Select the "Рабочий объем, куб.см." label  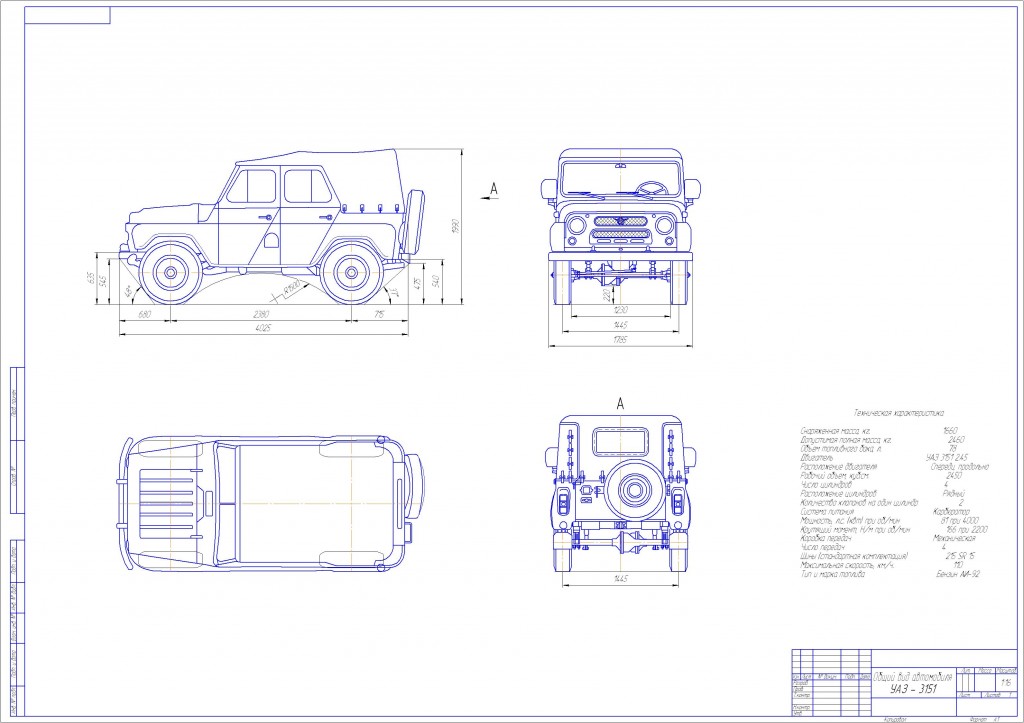(x=834, y=476)
